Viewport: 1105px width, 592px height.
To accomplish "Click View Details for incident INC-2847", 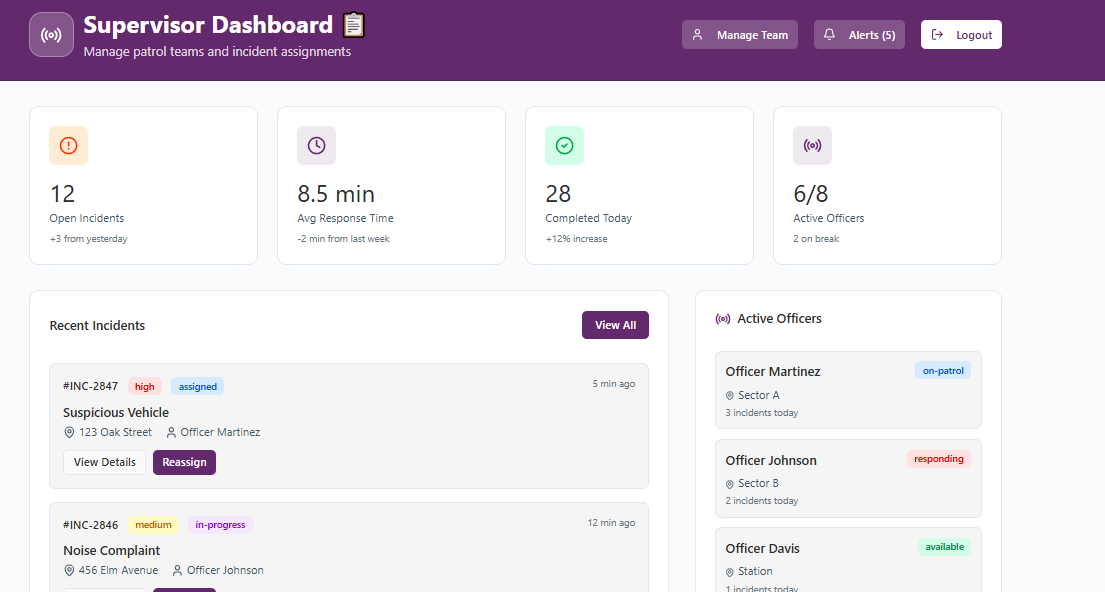I will click(x=104, y=462).
